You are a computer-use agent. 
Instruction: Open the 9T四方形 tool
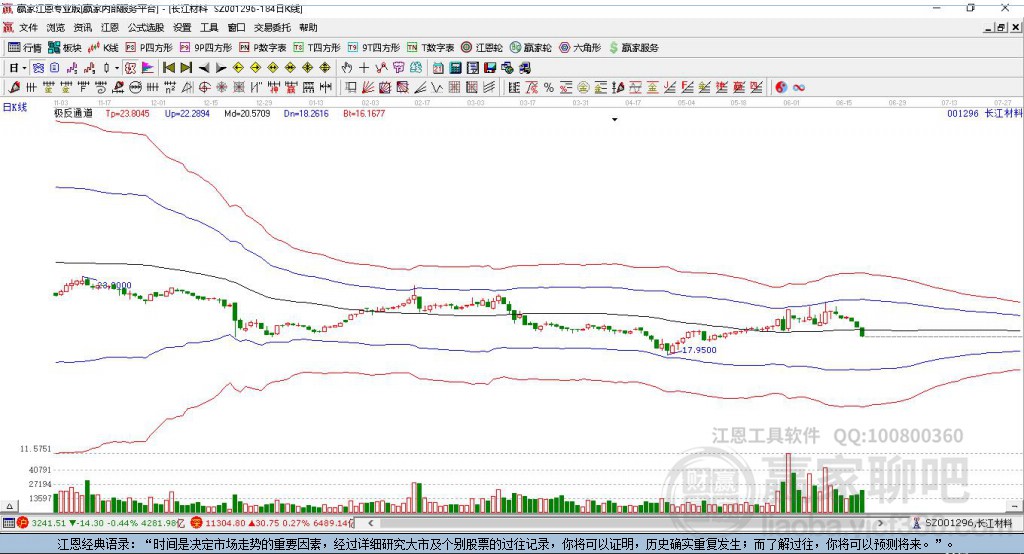click(374, 48)
